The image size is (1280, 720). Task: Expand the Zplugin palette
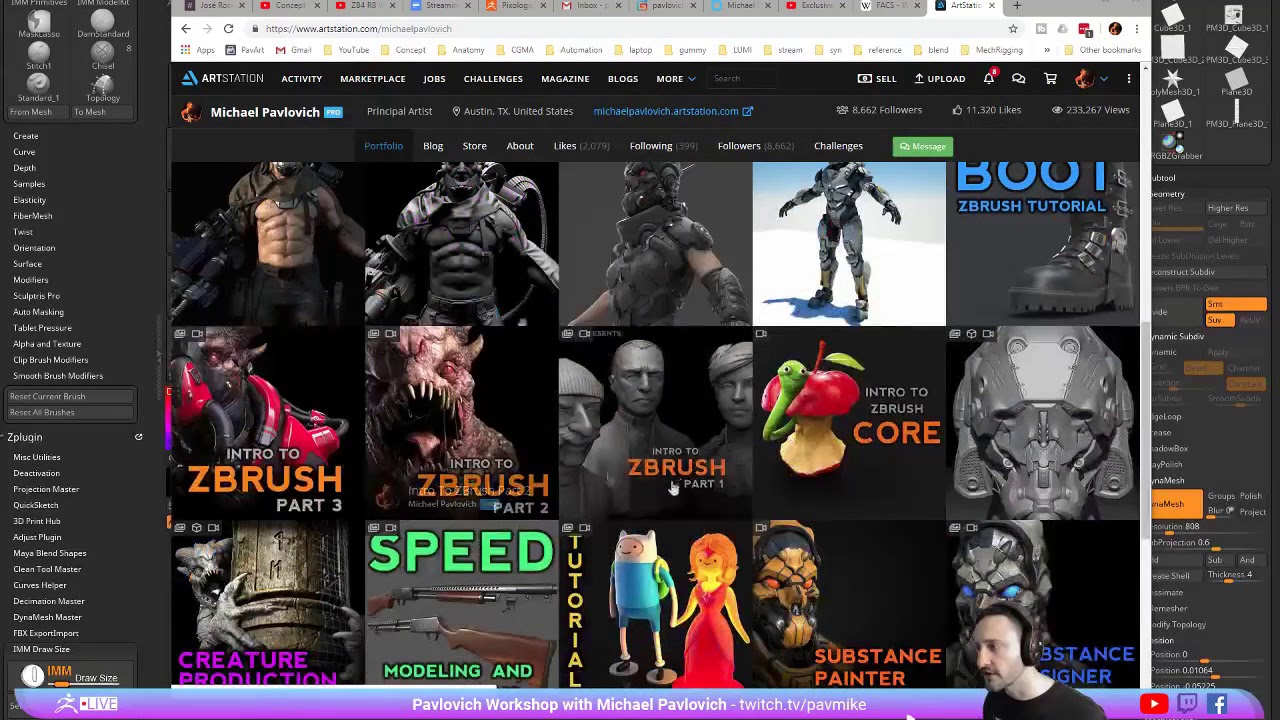[x=25, y=437]
